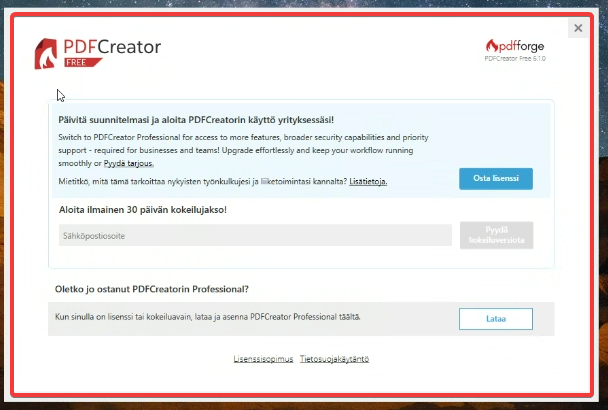
Task: Click the 'Päivitä suunnitelmasi' bold heading
Action: coord(203,119)
